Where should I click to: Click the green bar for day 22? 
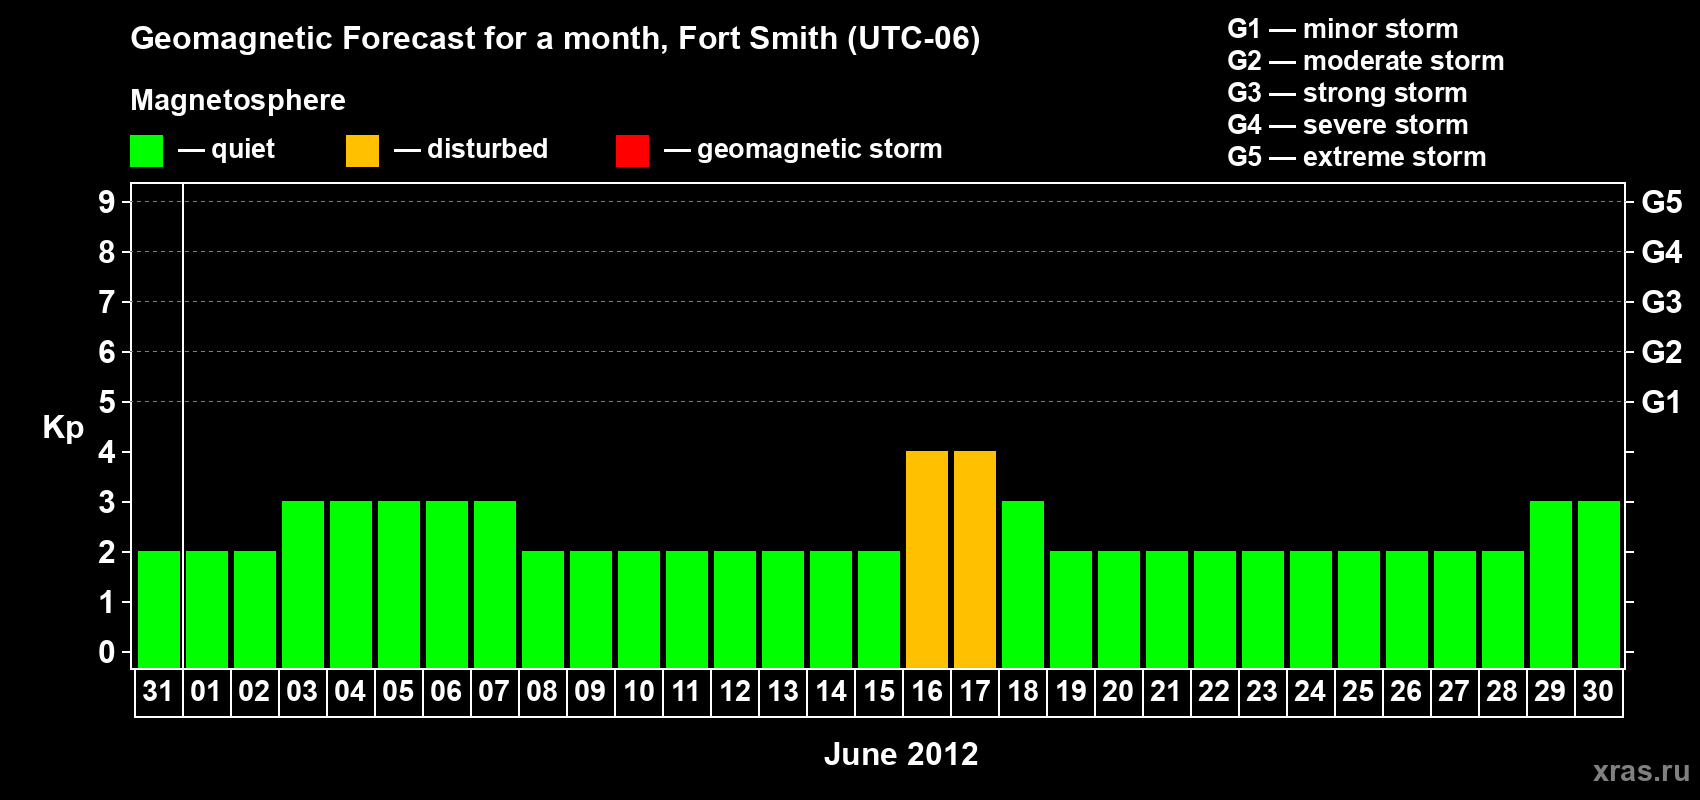[x=1215, y=609]
